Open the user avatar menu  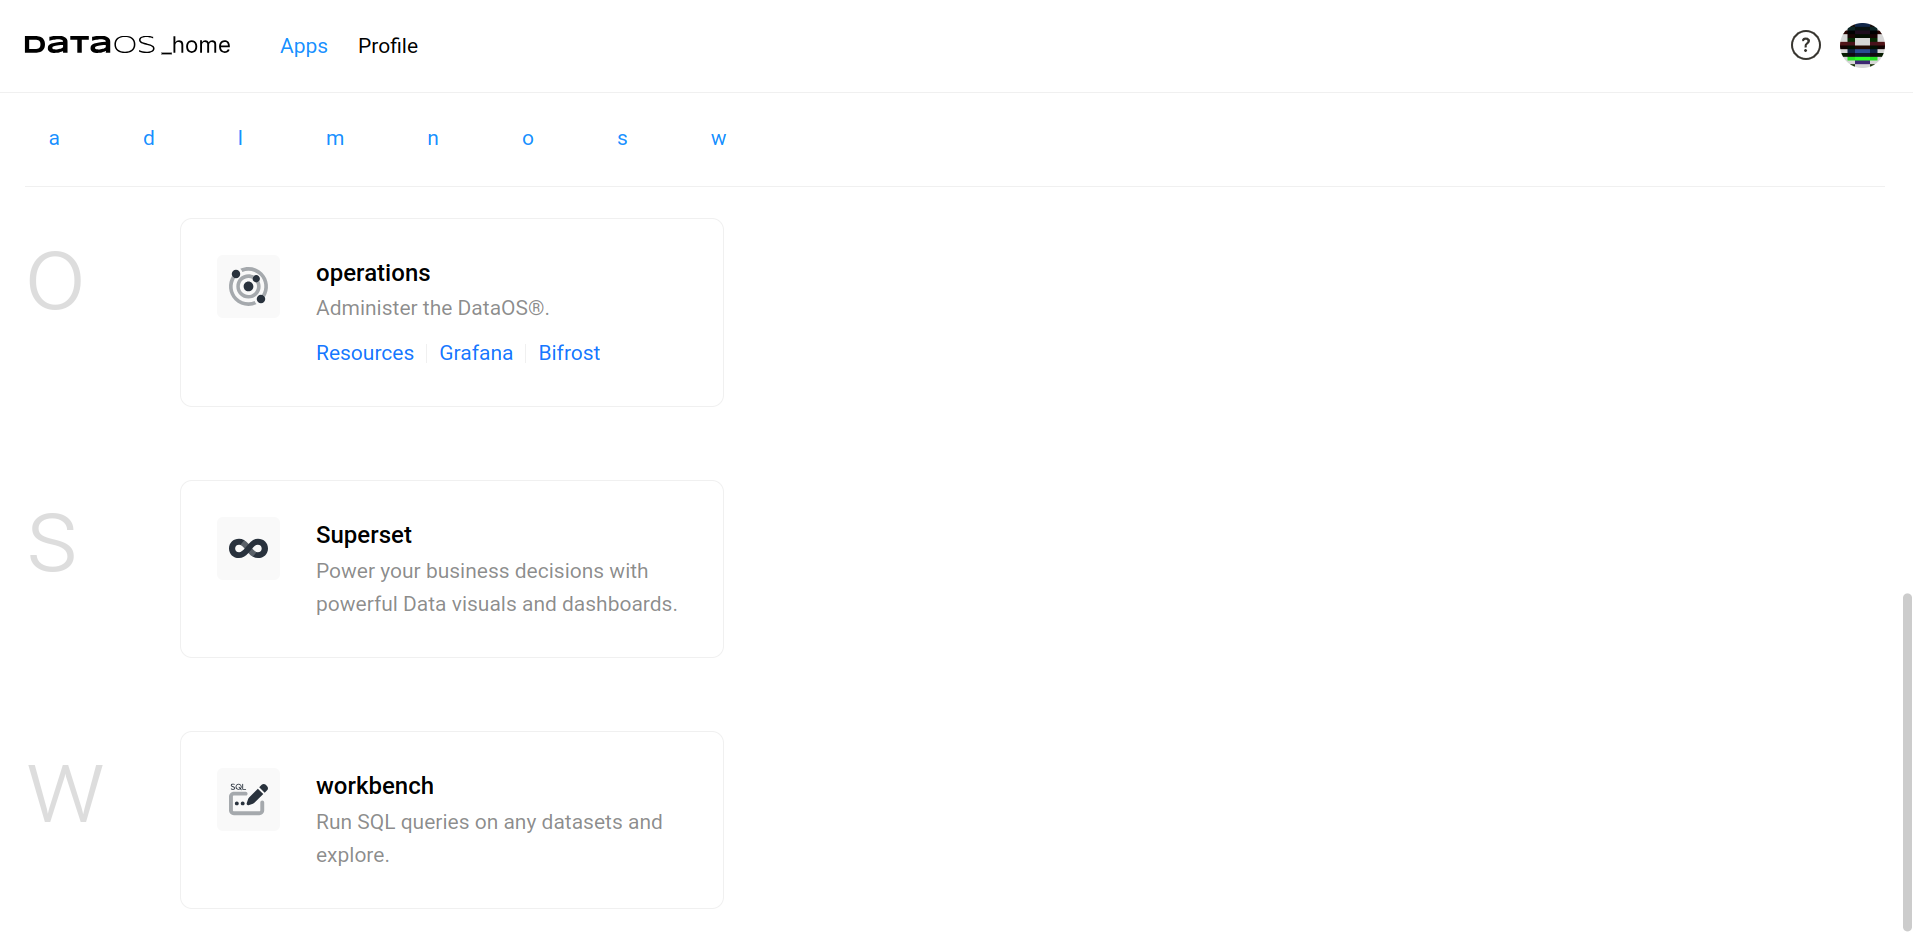click(x=1861, y=46)
